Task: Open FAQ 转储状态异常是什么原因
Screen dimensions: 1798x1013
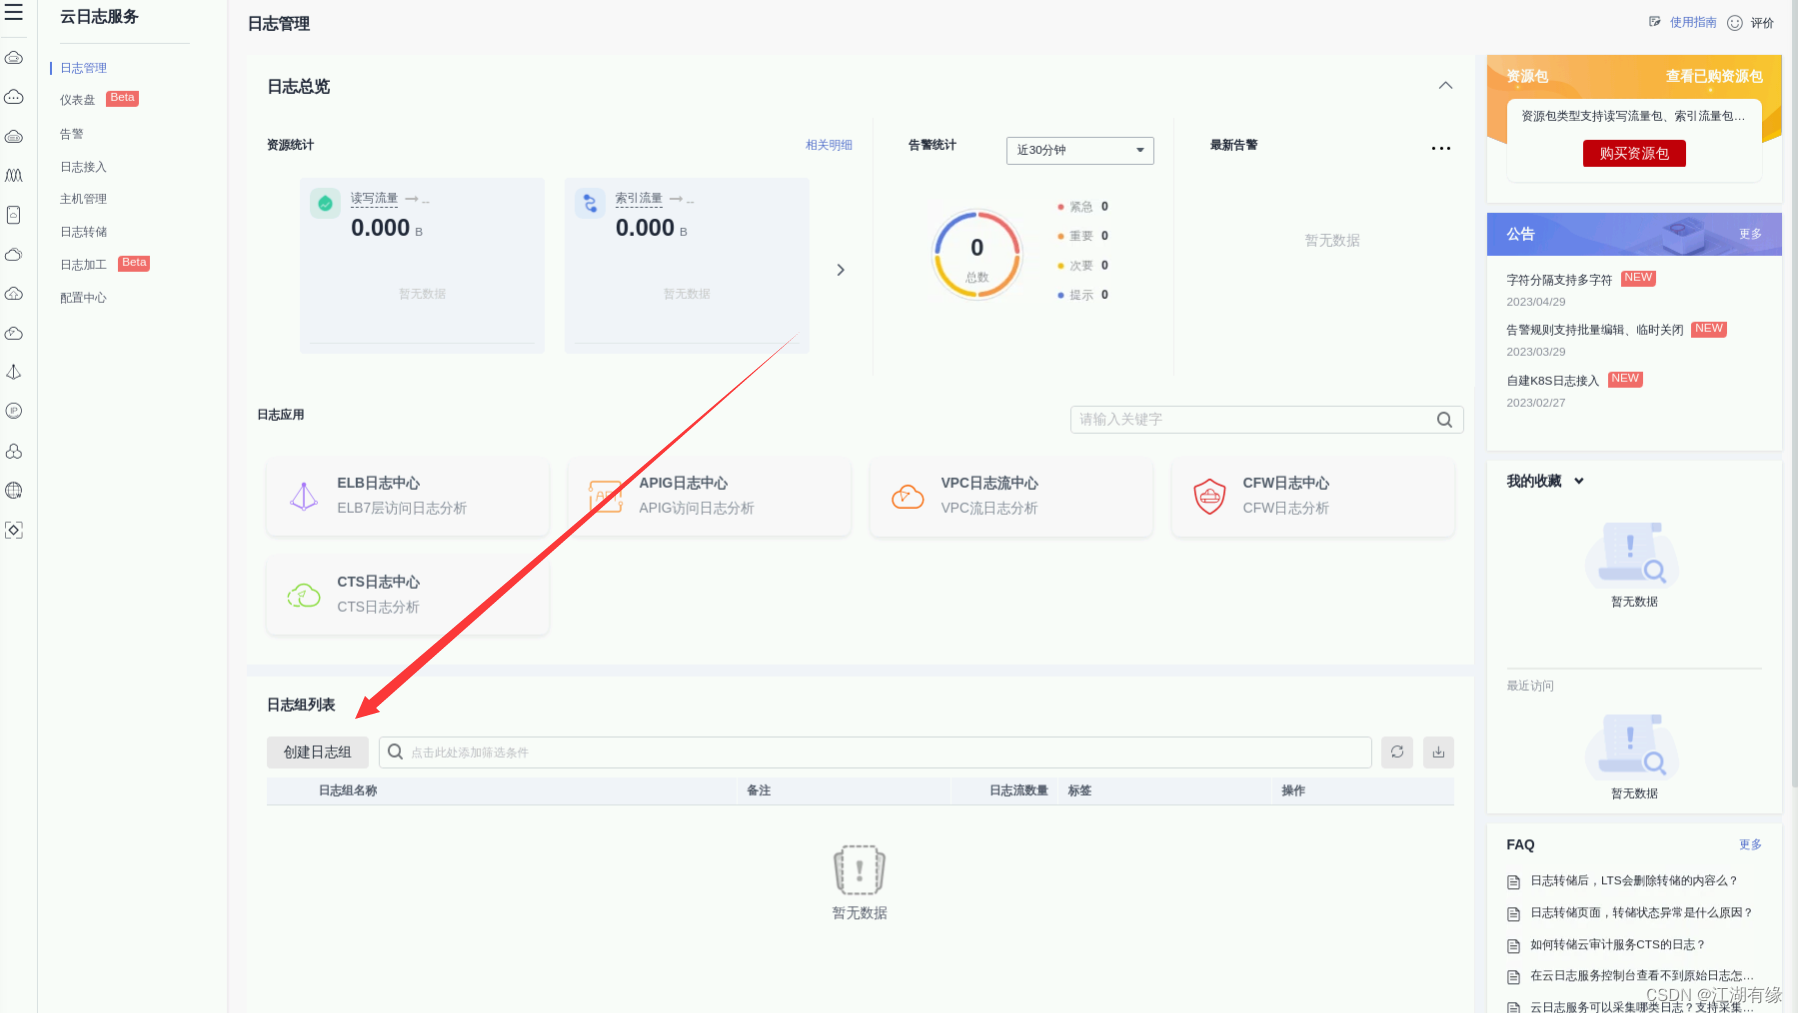Action: tap(1641, 913)
